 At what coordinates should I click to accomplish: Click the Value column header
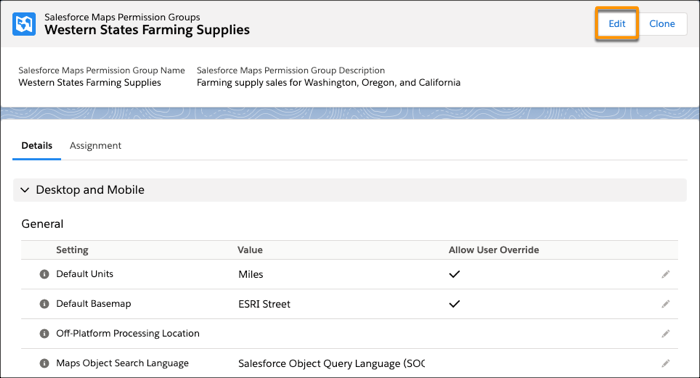pyautogui.click(x=250, y=250)
